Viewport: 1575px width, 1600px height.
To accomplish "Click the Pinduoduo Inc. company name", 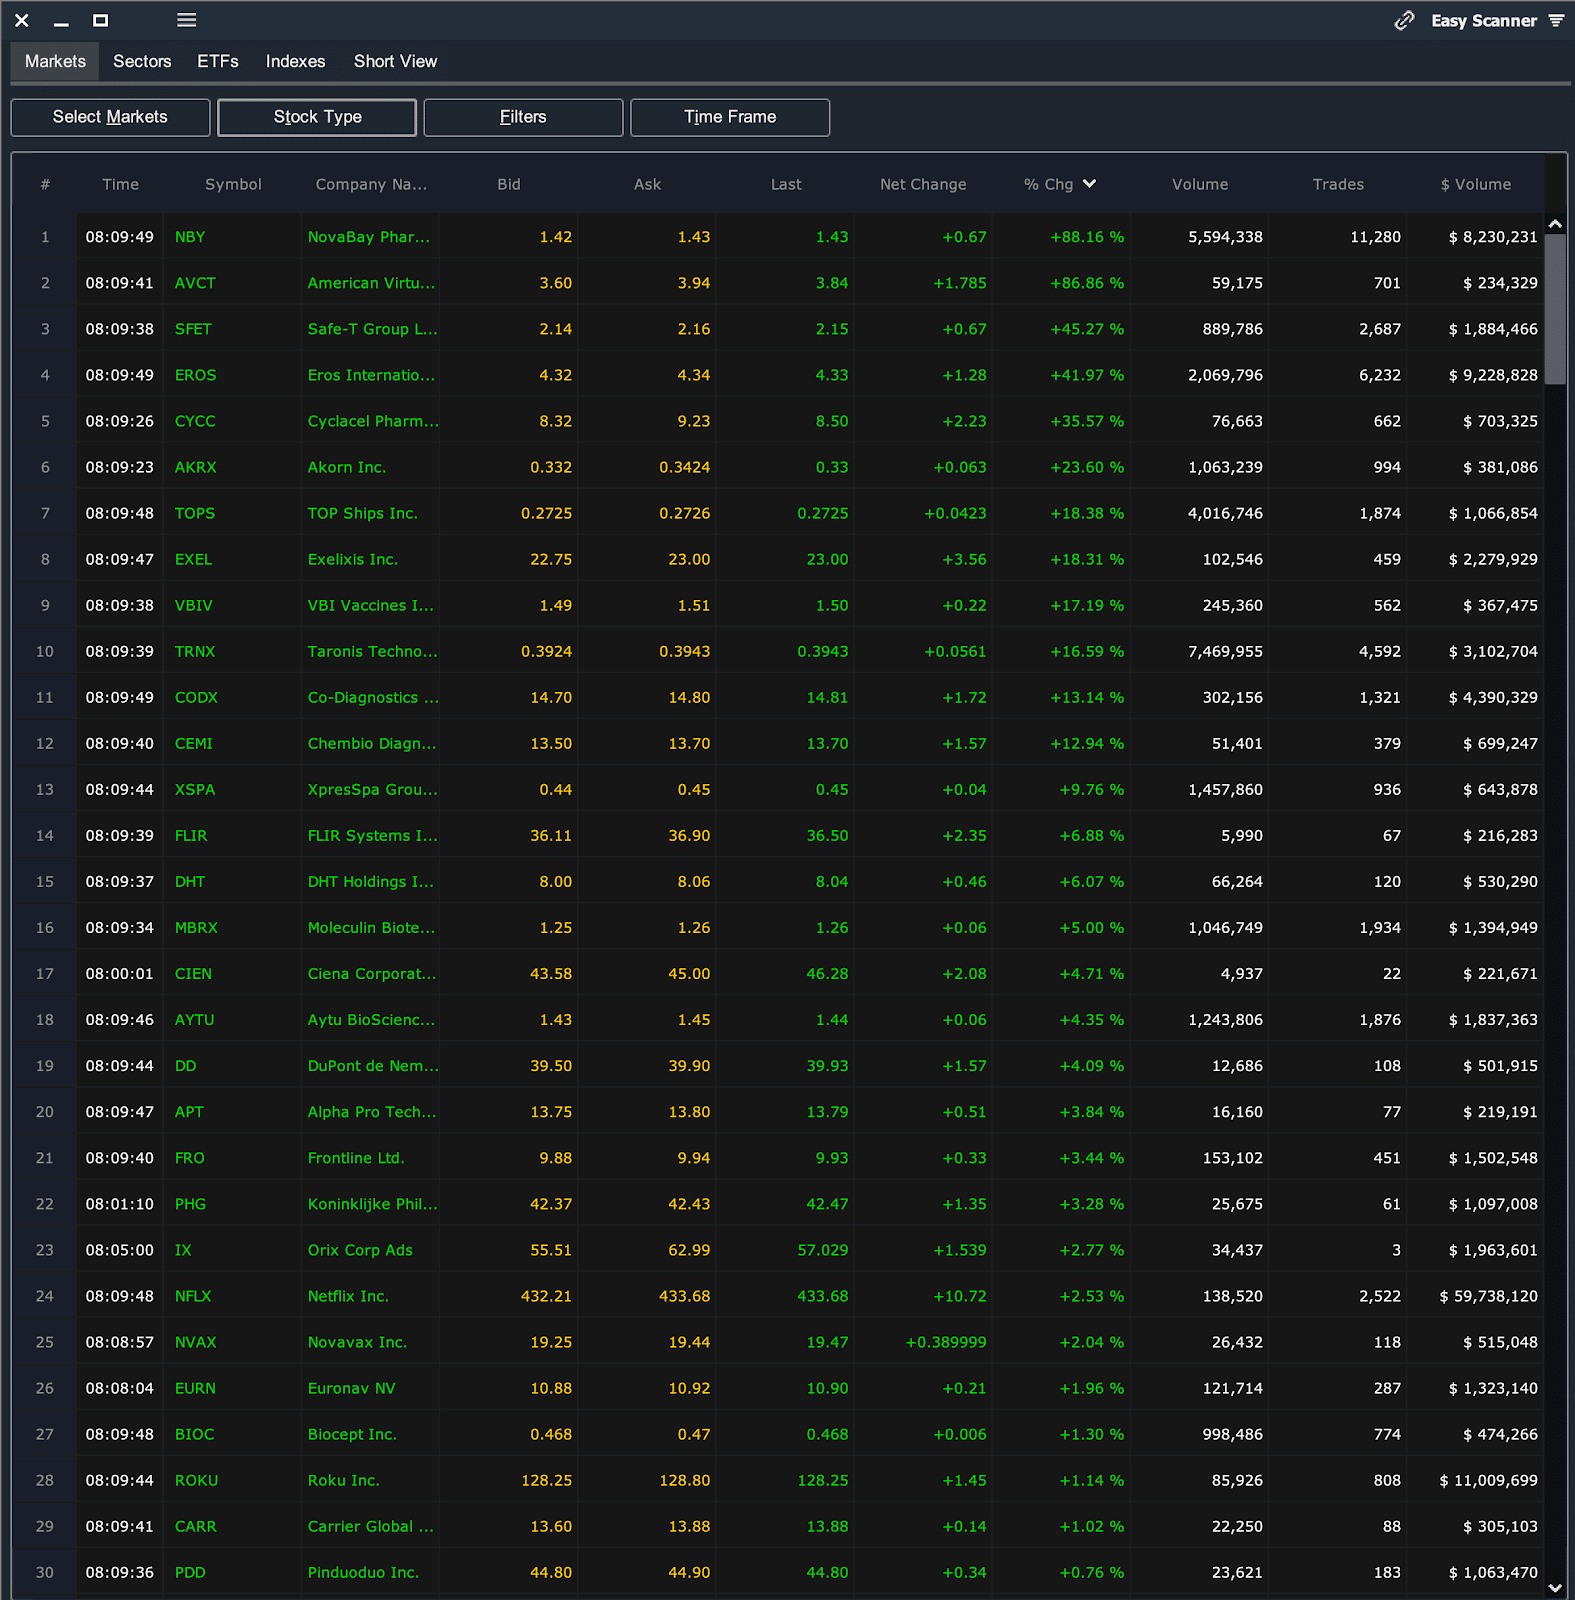I will (363, 1571).
